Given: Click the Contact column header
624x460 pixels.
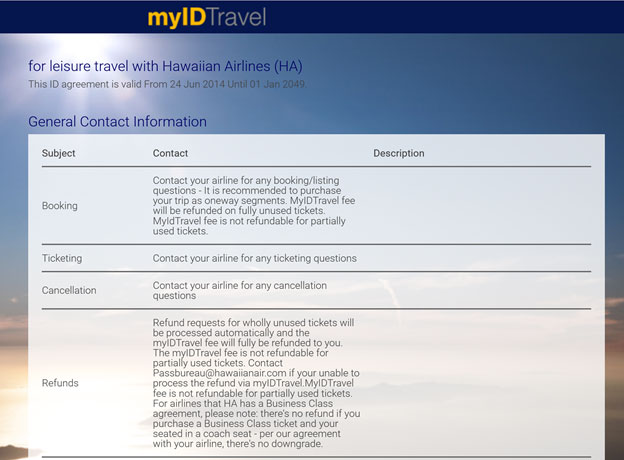Looking at the screenshot, I should (x=170, y=153).
